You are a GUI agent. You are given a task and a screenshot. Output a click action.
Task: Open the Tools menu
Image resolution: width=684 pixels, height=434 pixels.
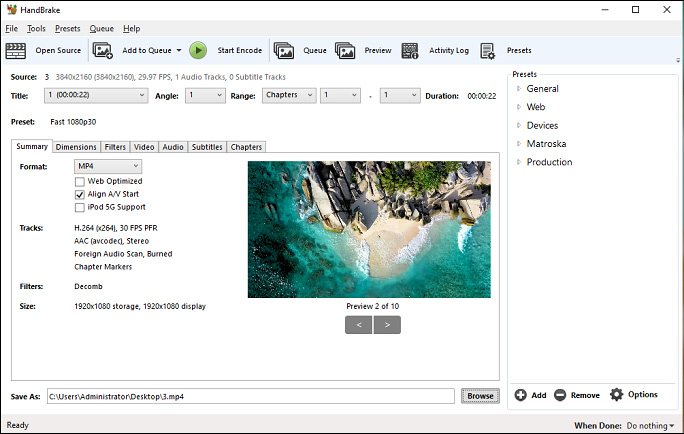36,29
